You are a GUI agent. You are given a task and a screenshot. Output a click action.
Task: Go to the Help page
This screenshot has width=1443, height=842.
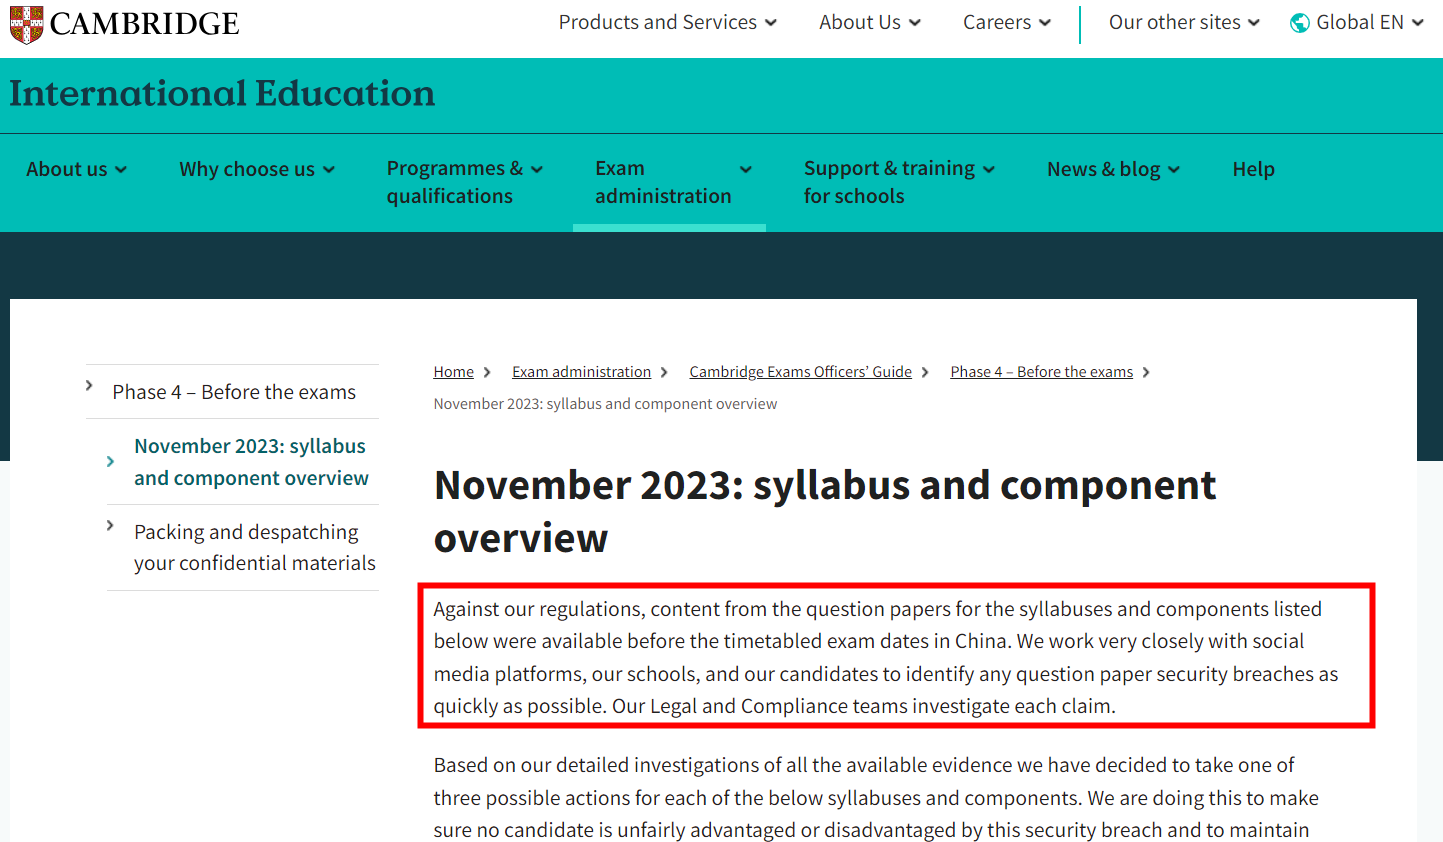tap(1253, 169)
